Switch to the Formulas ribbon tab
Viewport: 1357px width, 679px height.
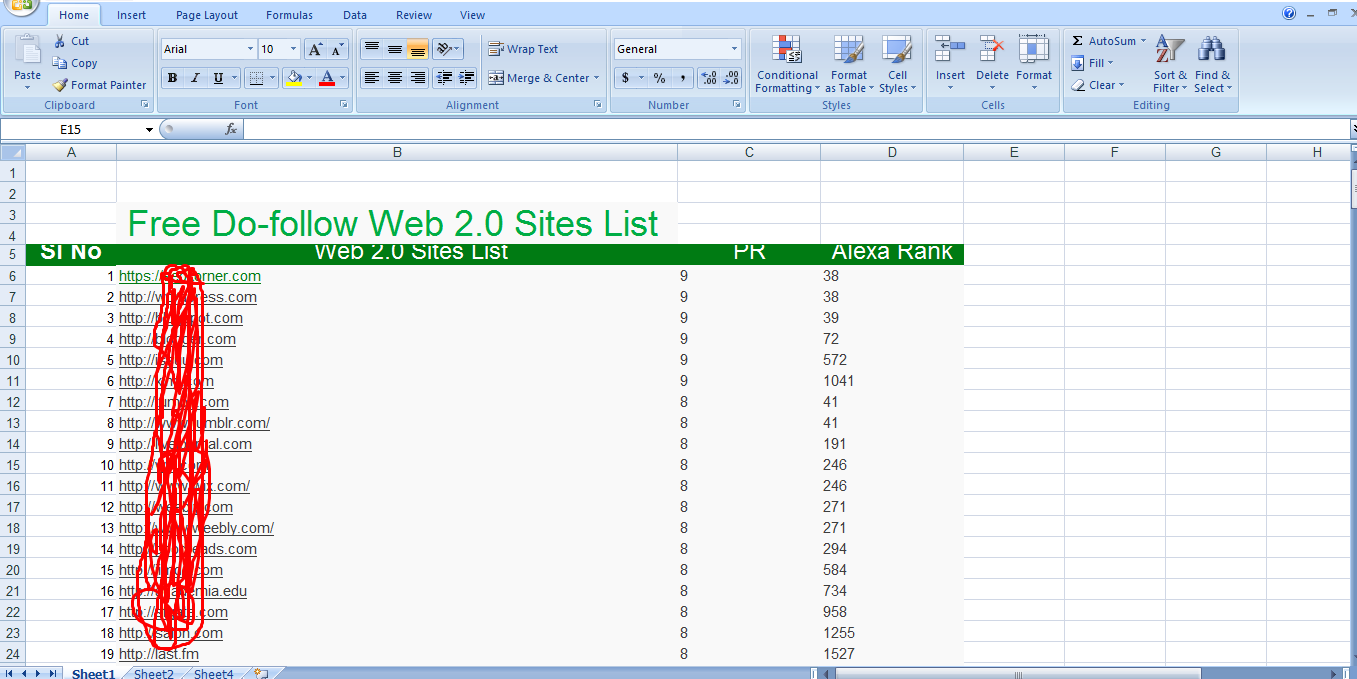289,14
